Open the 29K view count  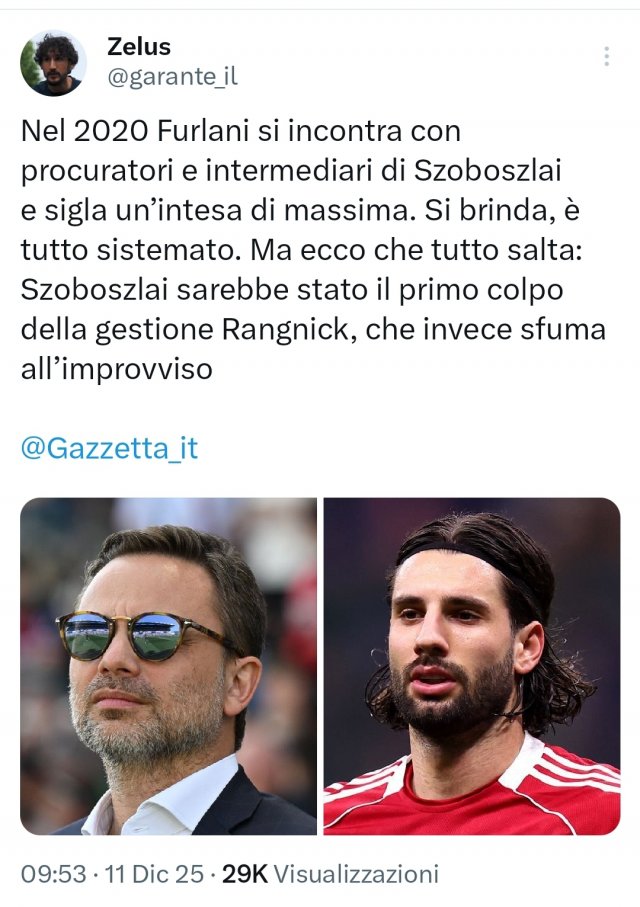pyautogui.click(x=245, y=874)
